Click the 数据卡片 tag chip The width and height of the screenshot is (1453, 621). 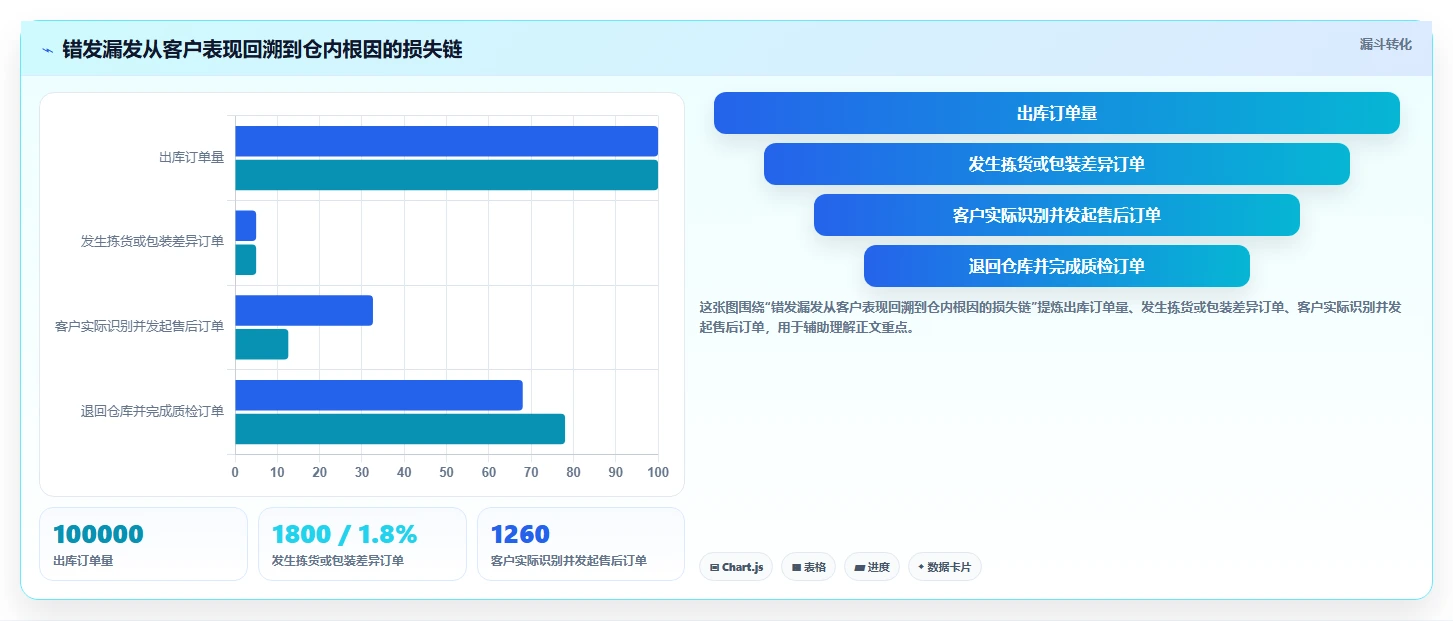[945, 567]
